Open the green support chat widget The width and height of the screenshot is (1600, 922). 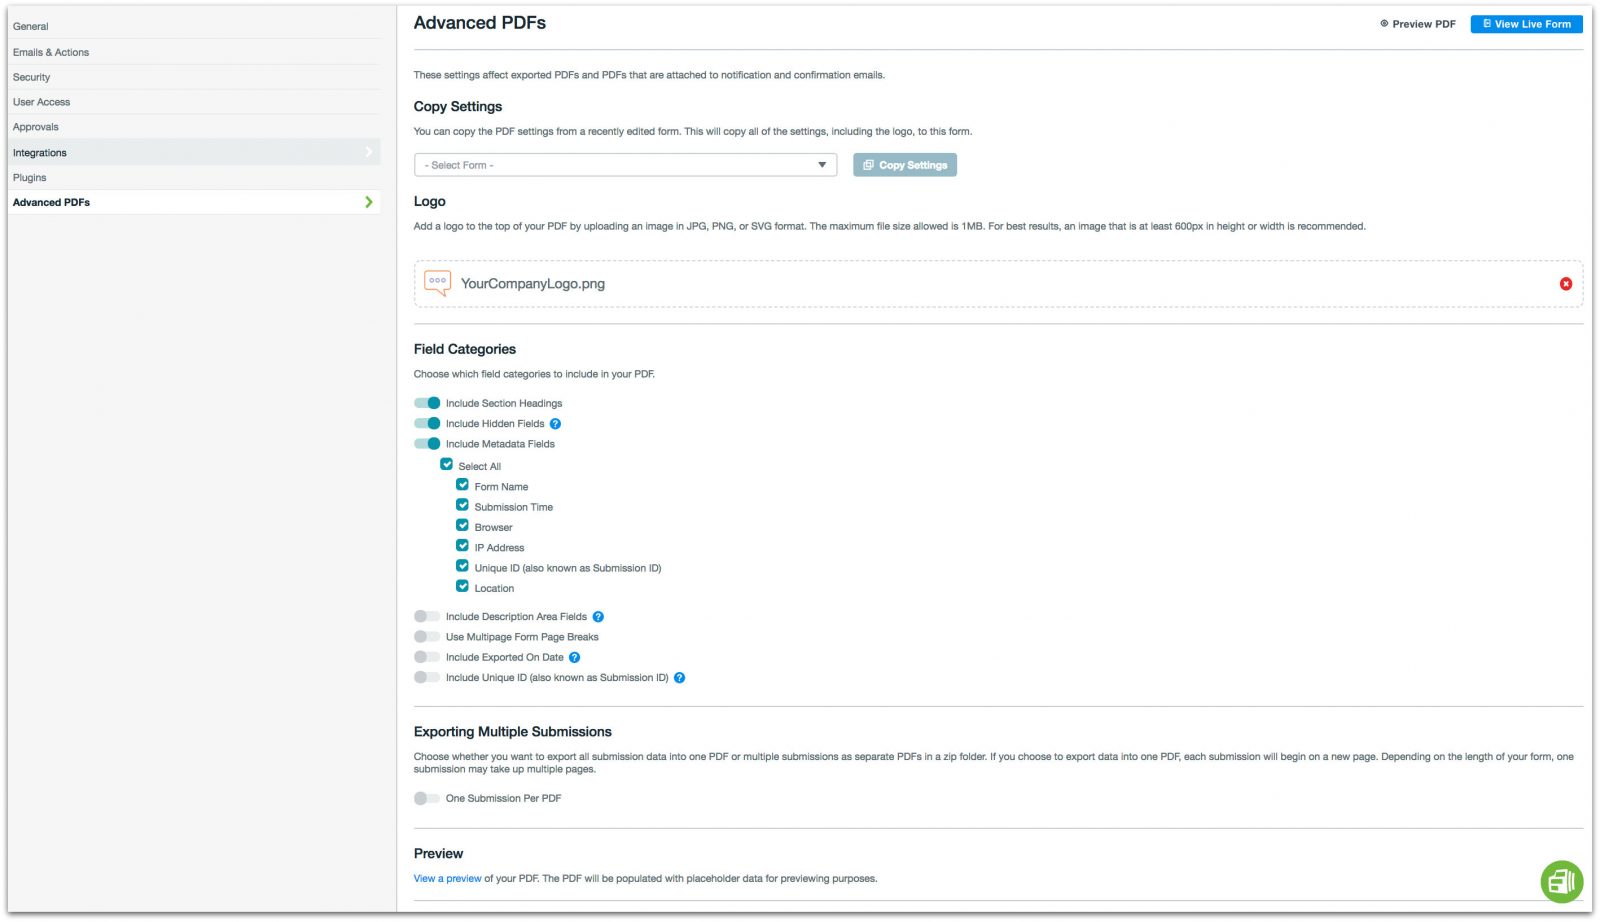tap(1561, 881)
